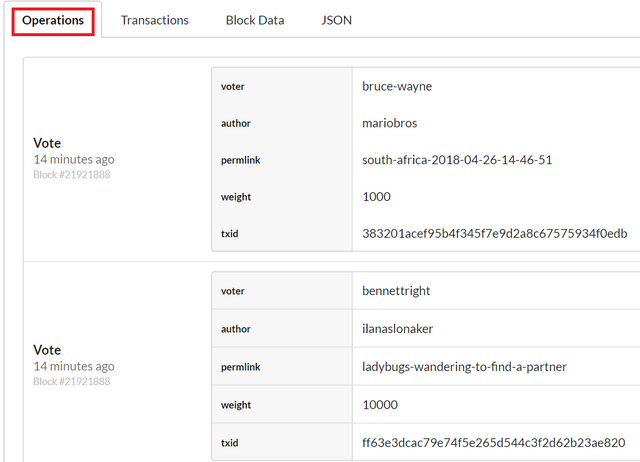This screenshot has height=462, width=640.
Task: Click author name mariobros
Action: tap(391, 123)
